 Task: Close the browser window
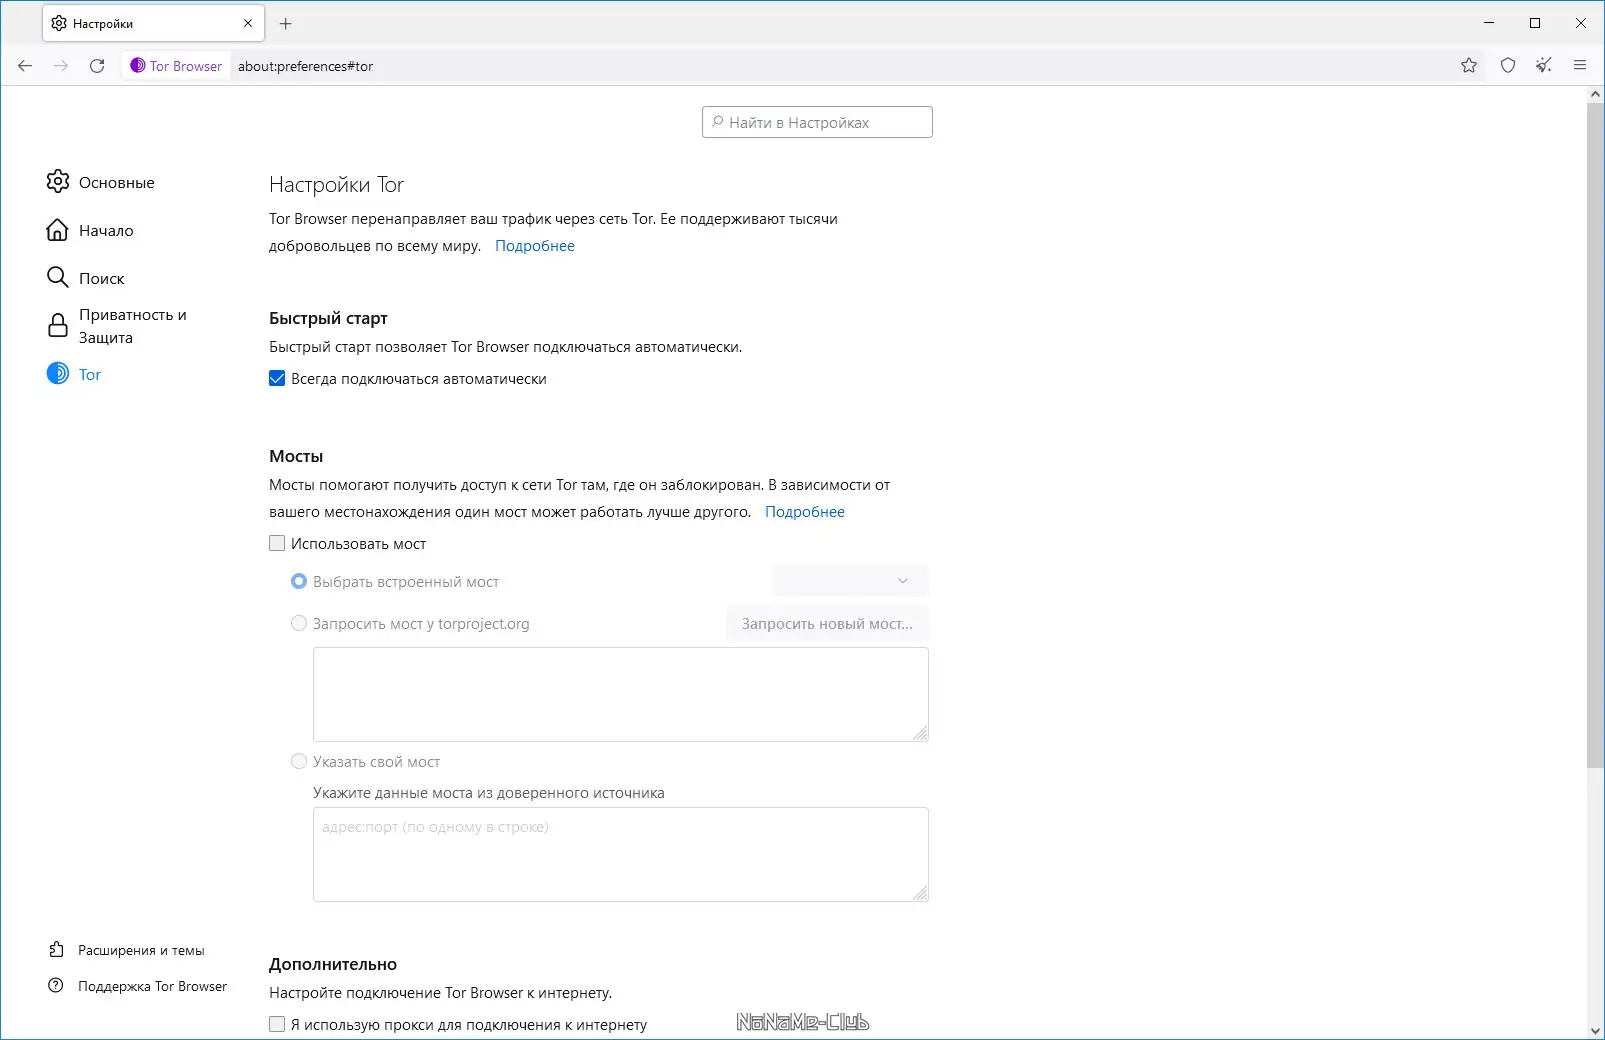[1581, 23]
